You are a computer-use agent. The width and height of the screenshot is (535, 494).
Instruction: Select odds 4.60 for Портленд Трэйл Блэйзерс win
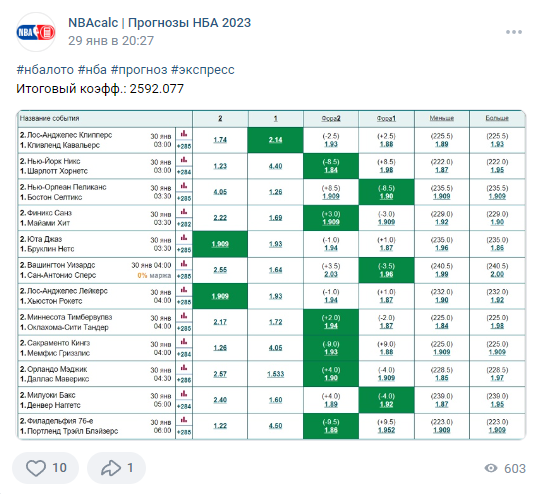tap(275, 426)
